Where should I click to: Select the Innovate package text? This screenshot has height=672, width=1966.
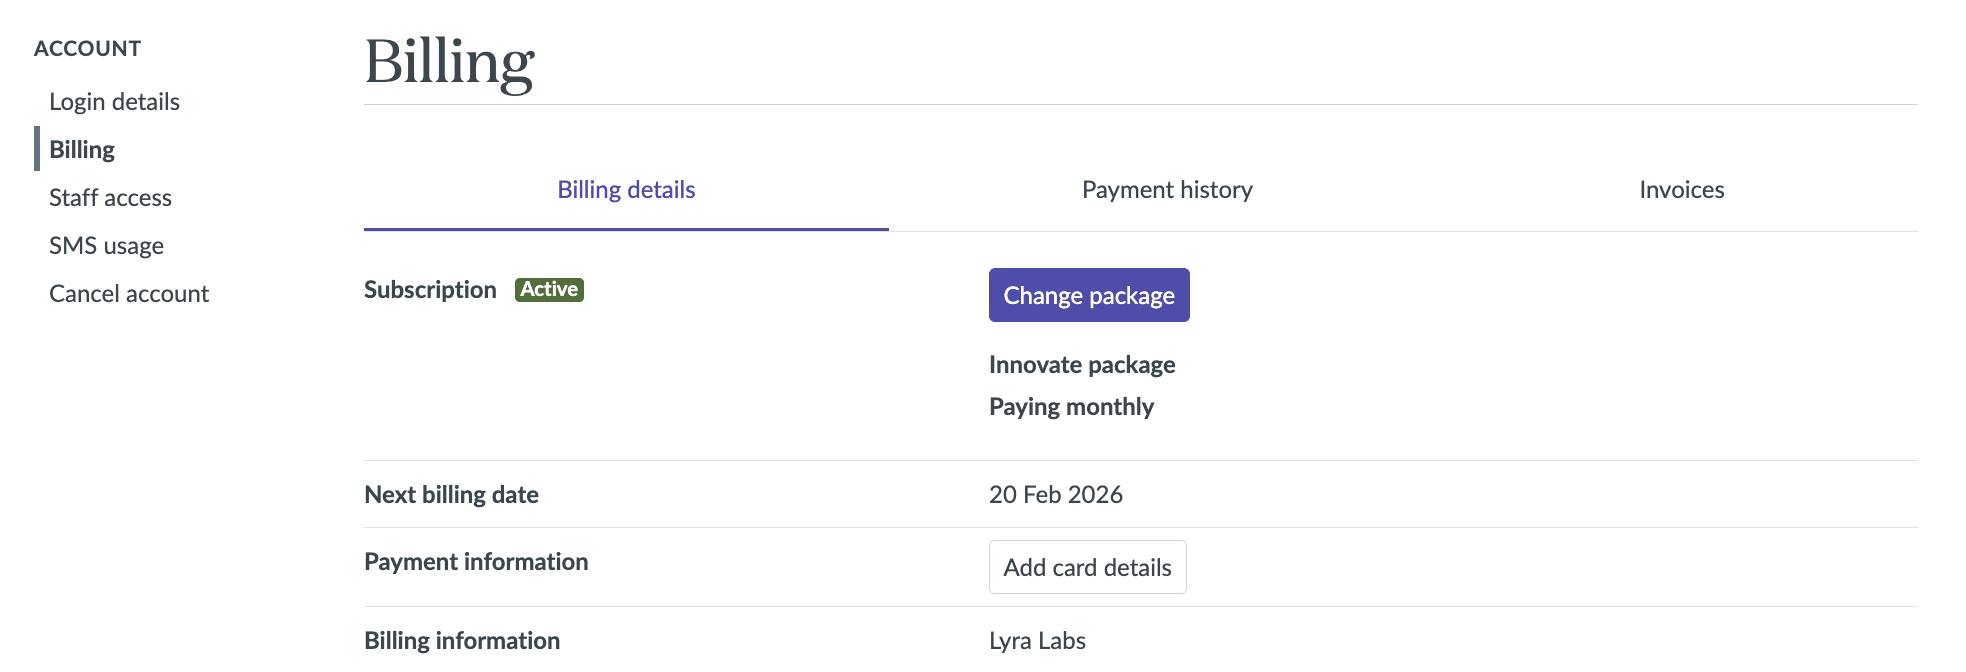coord(1082,365)
